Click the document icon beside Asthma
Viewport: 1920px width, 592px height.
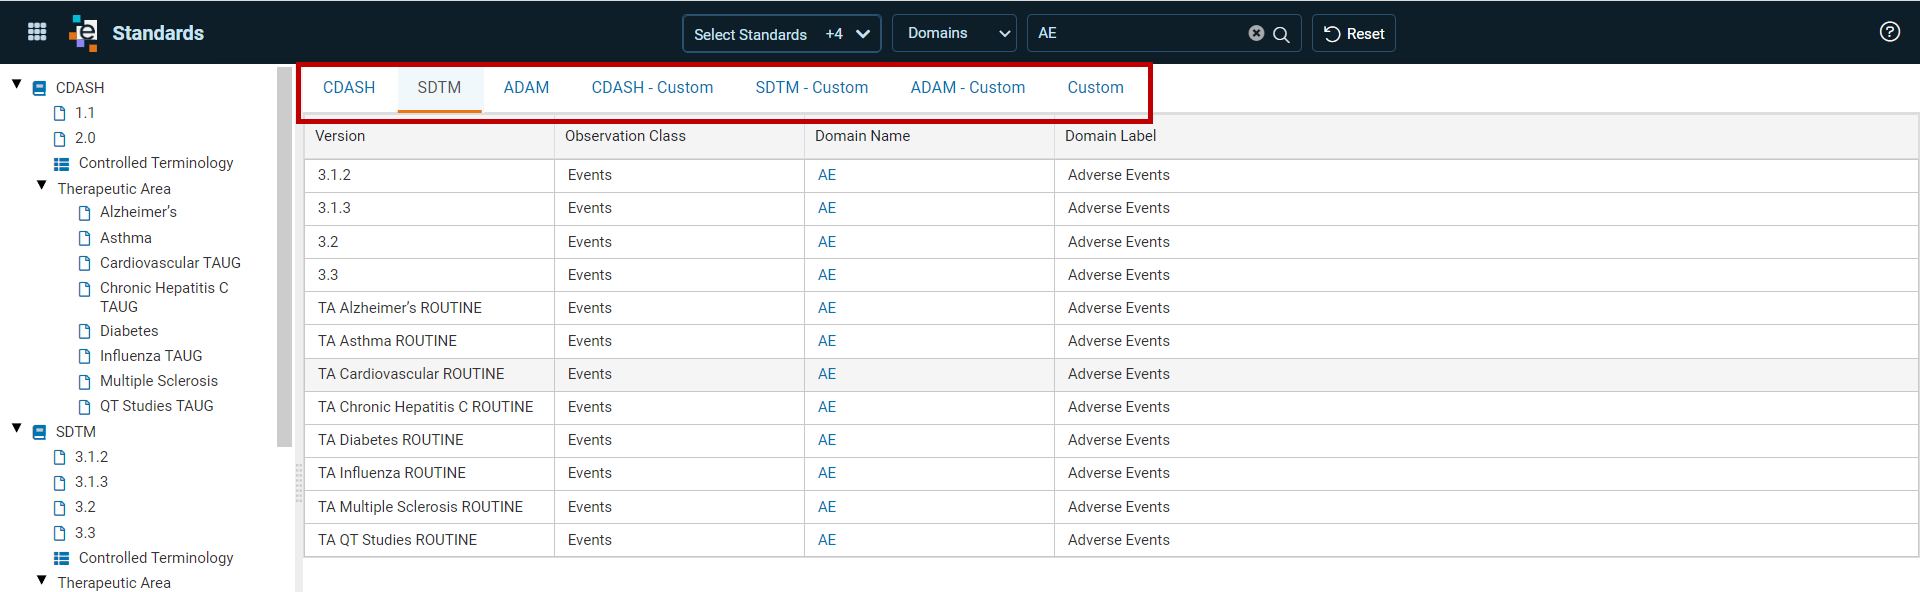tap(84, 238)
